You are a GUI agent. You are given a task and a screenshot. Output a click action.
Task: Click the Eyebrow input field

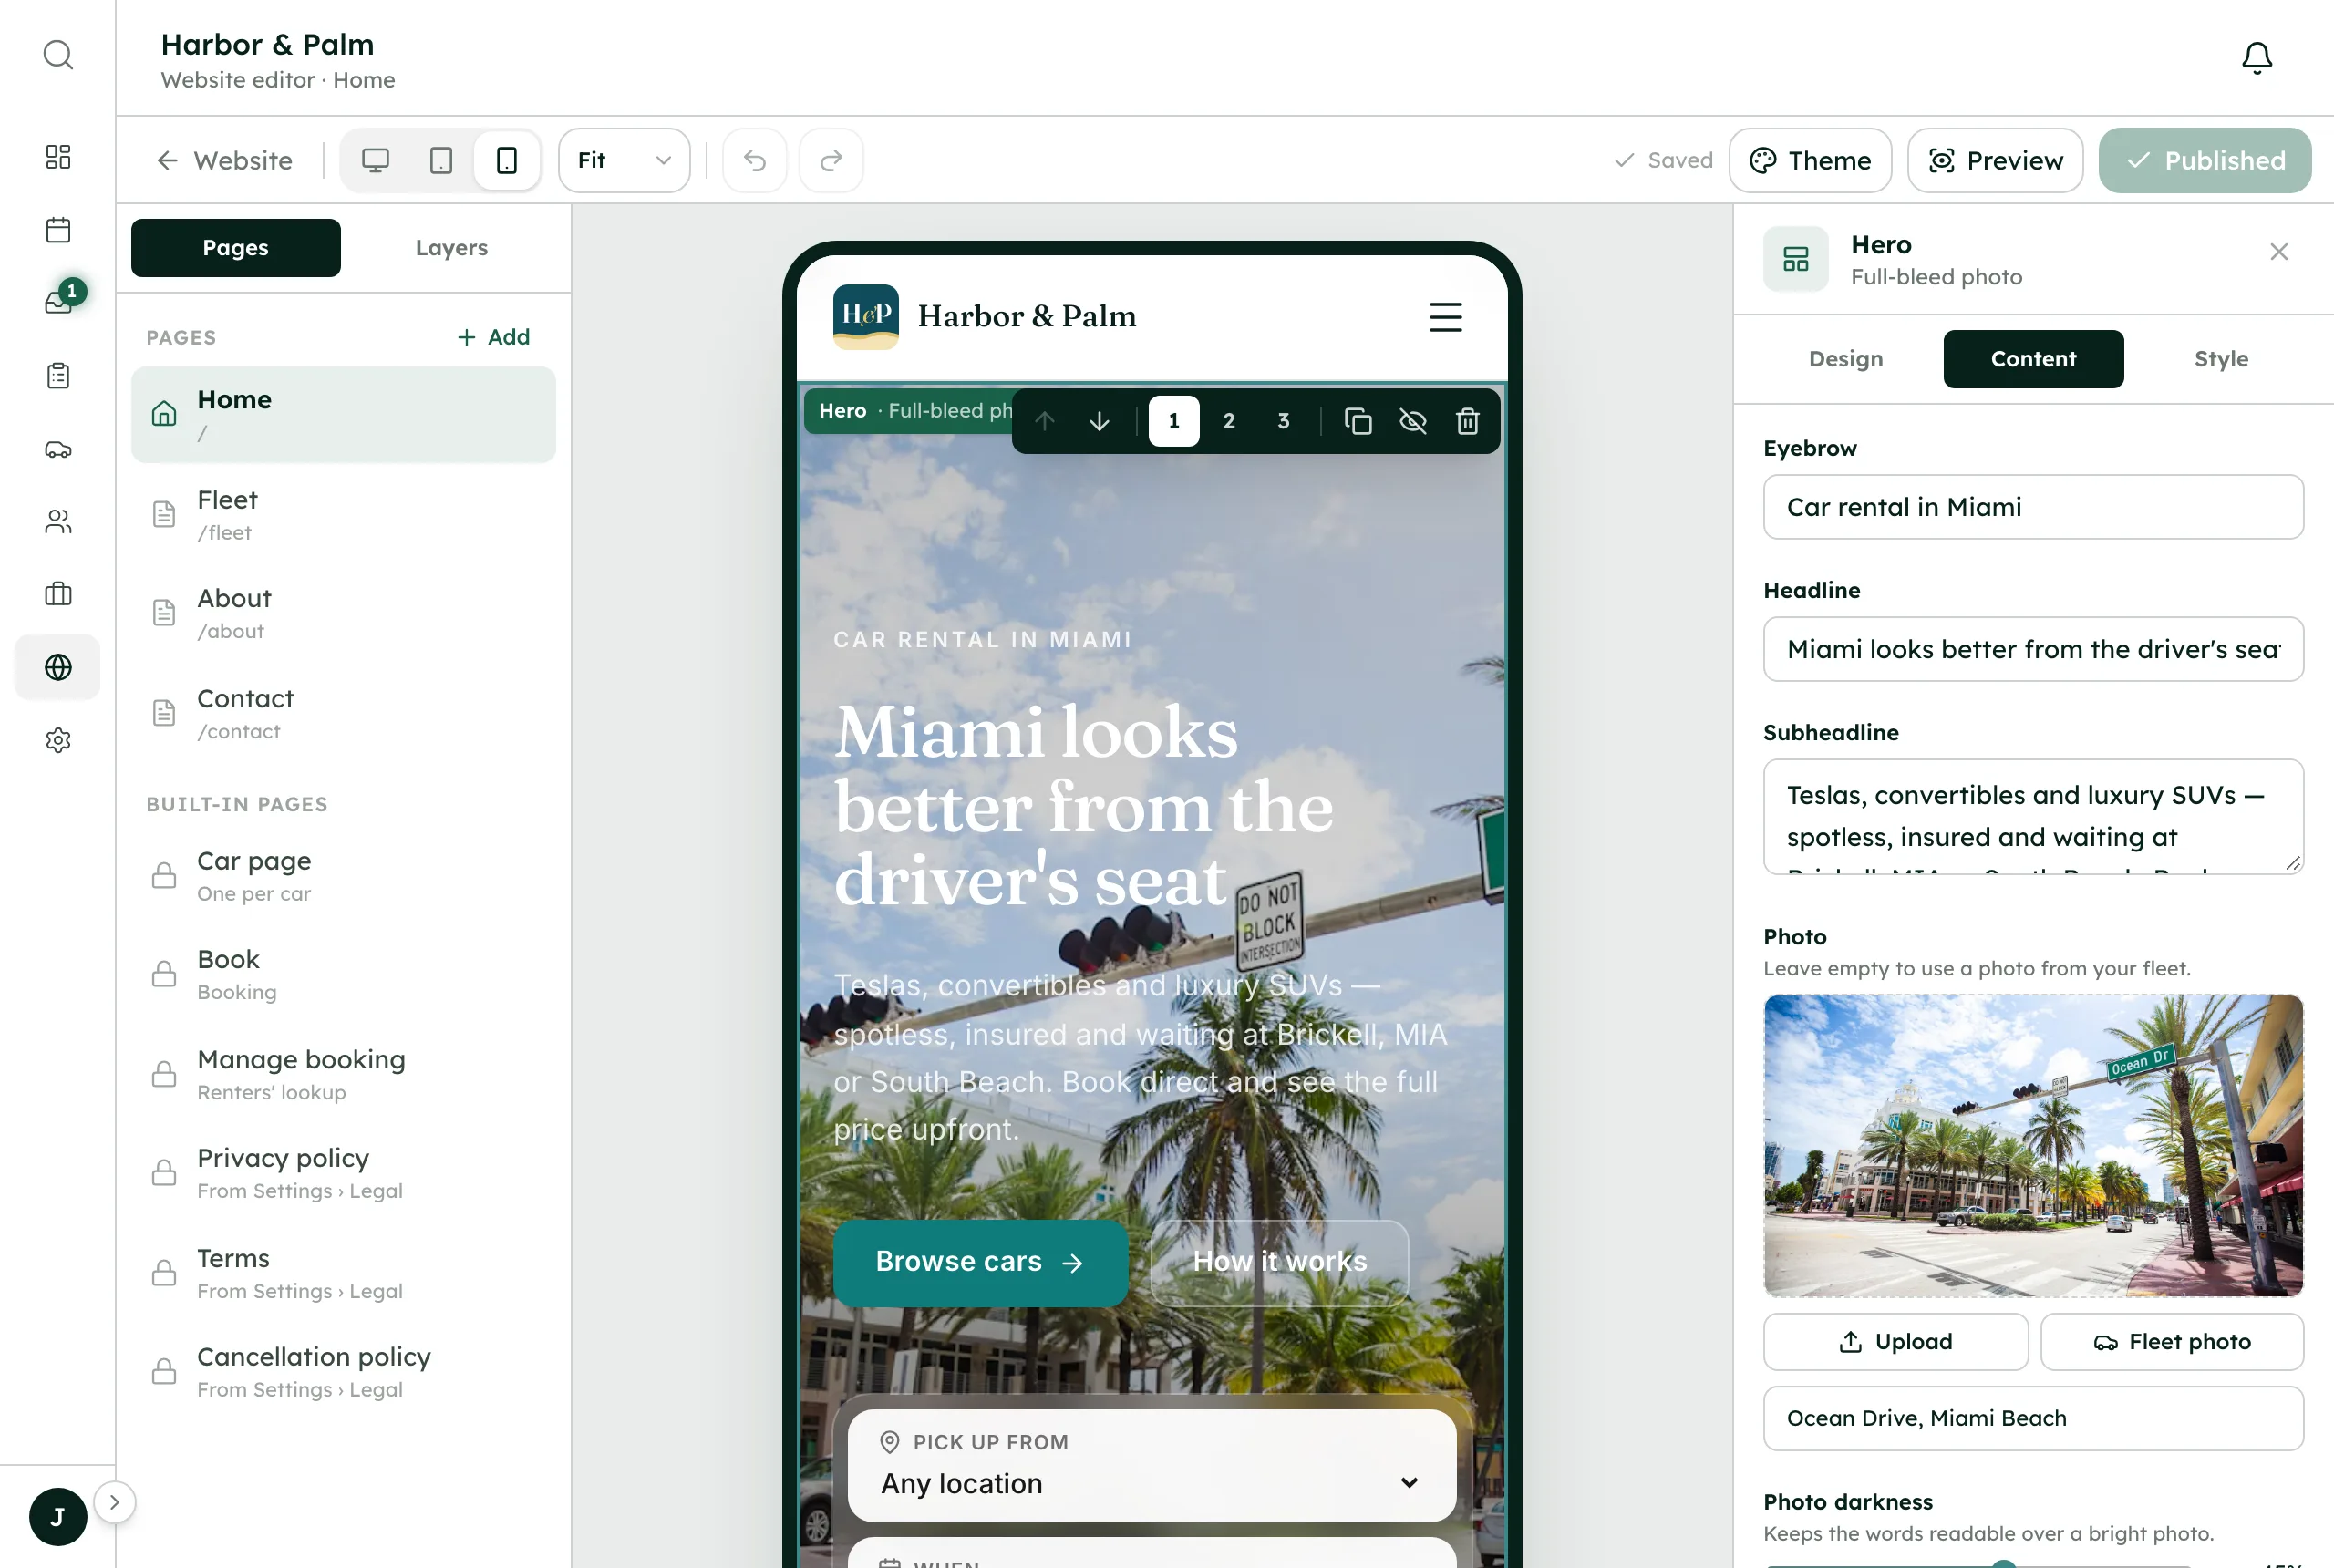(x=2033, y=507)
